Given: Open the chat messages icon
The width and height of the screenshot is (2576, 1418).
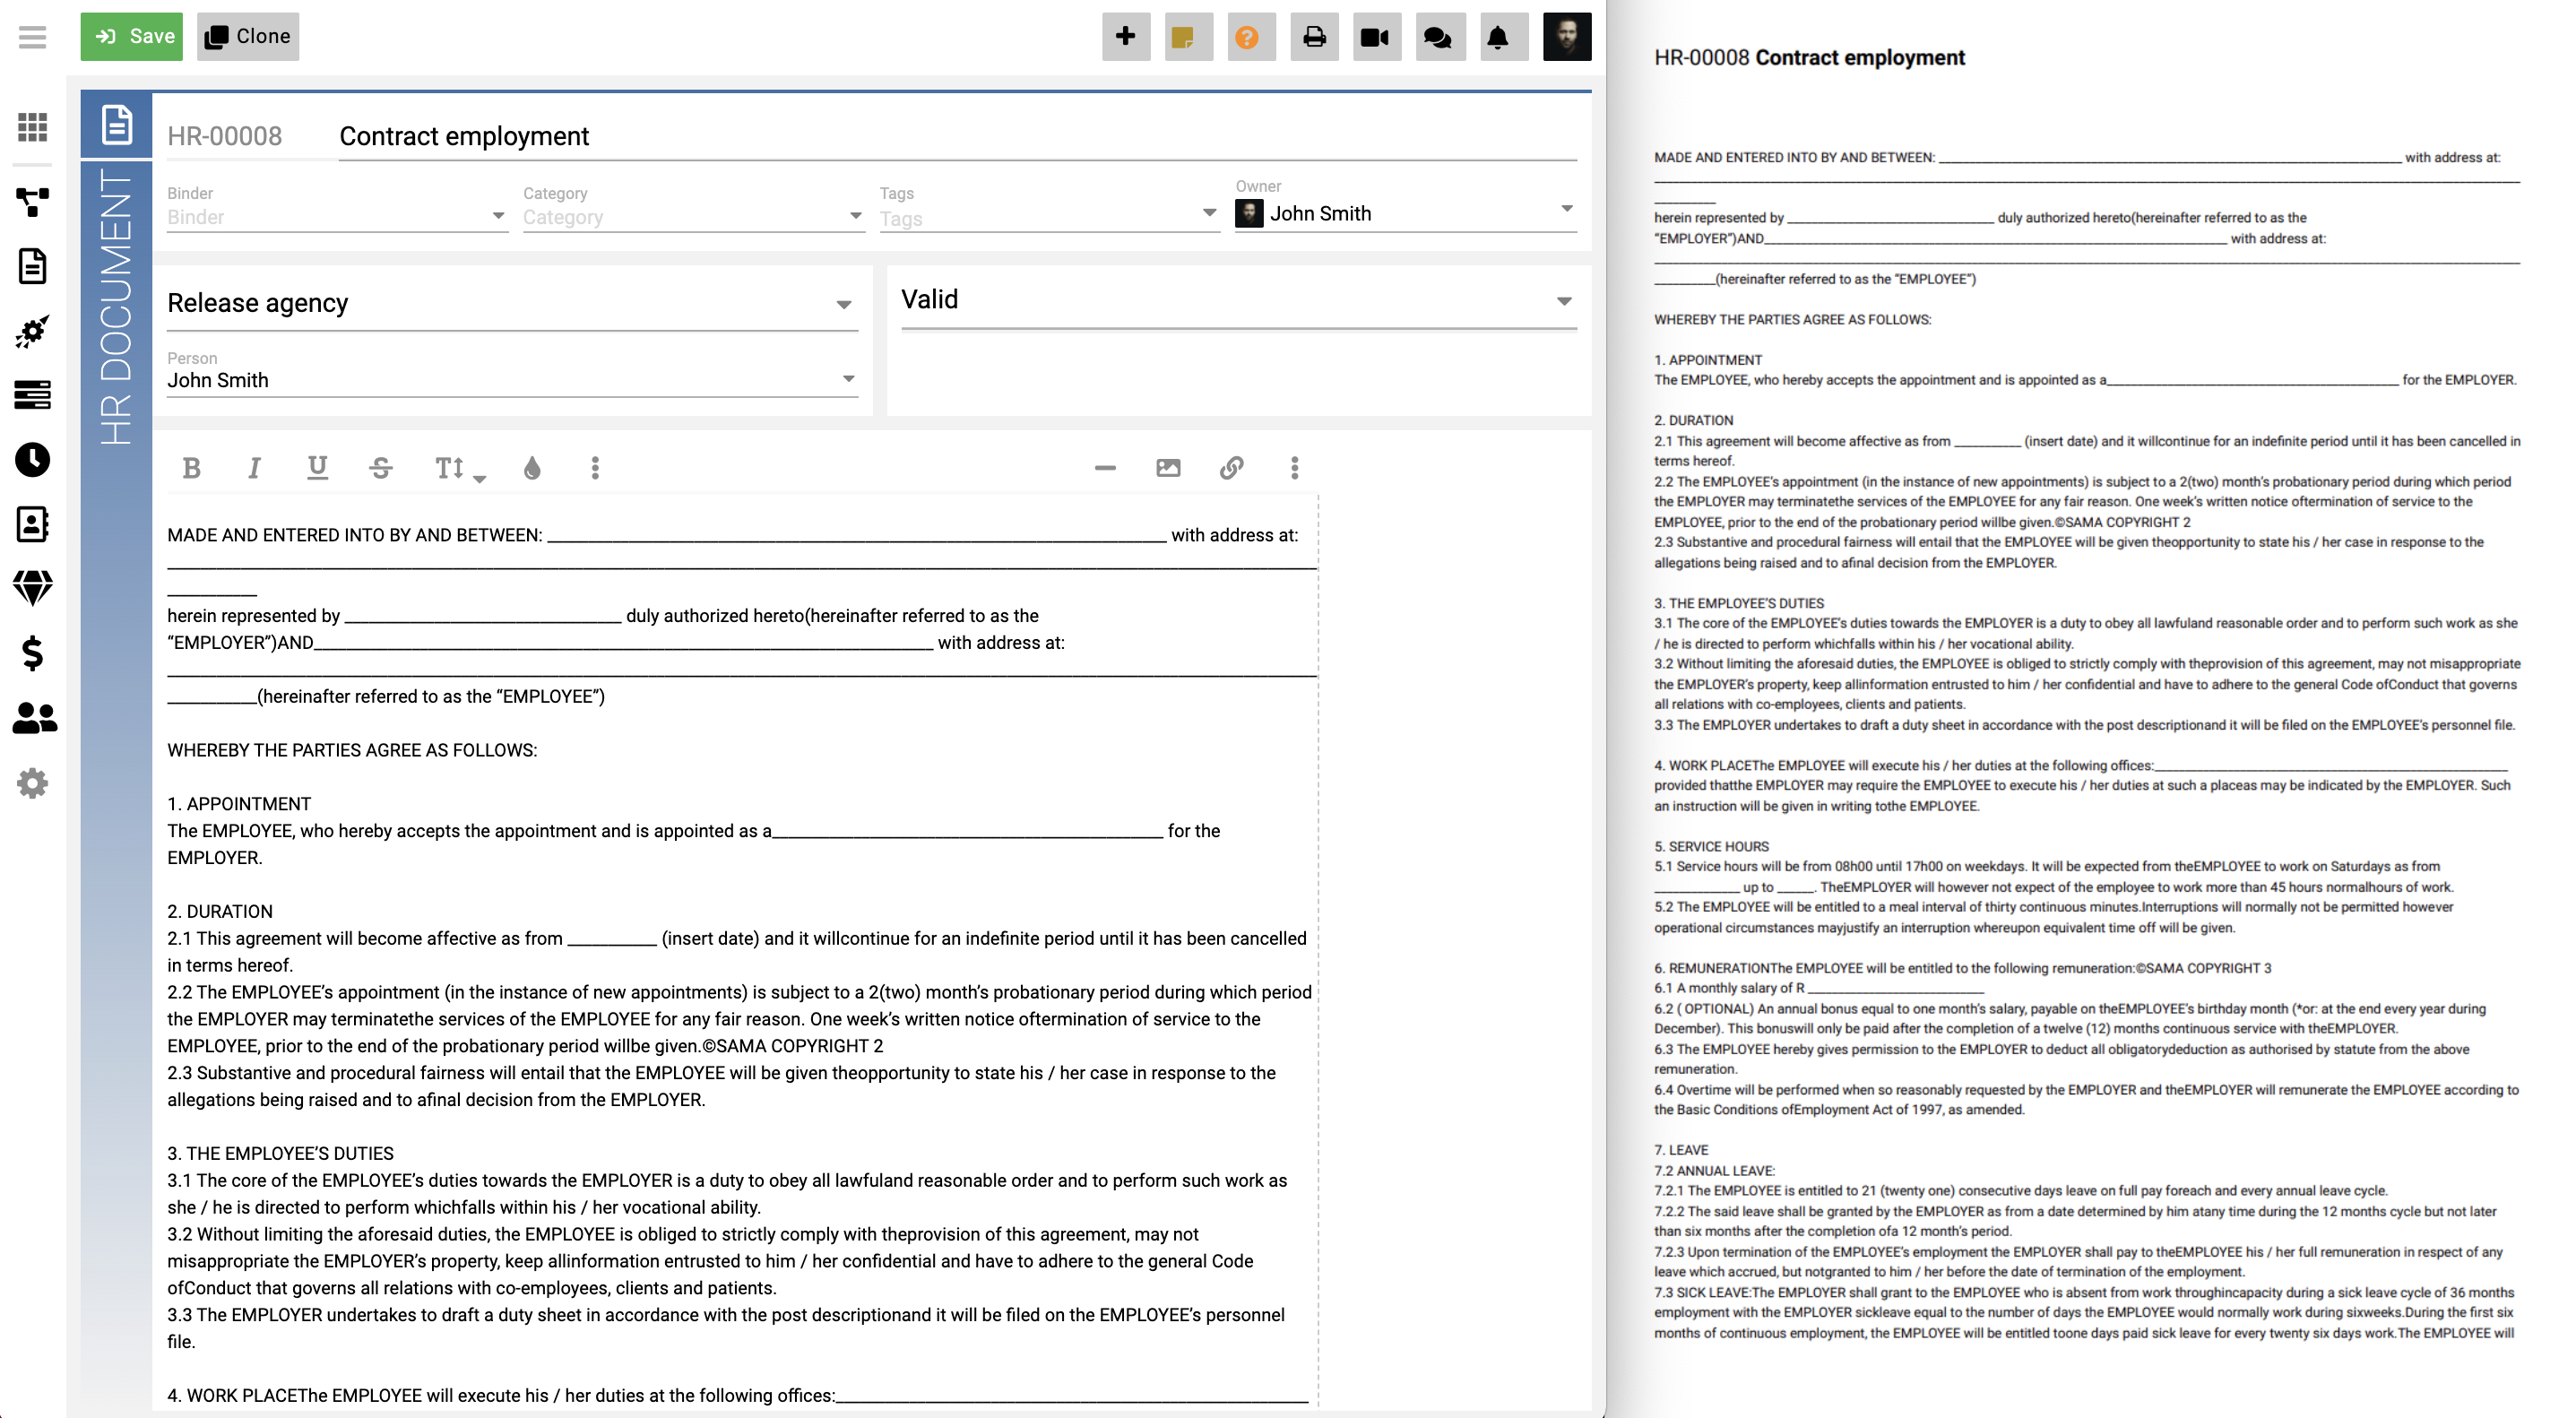Looking at the screenshot, I should point(1440,37).
